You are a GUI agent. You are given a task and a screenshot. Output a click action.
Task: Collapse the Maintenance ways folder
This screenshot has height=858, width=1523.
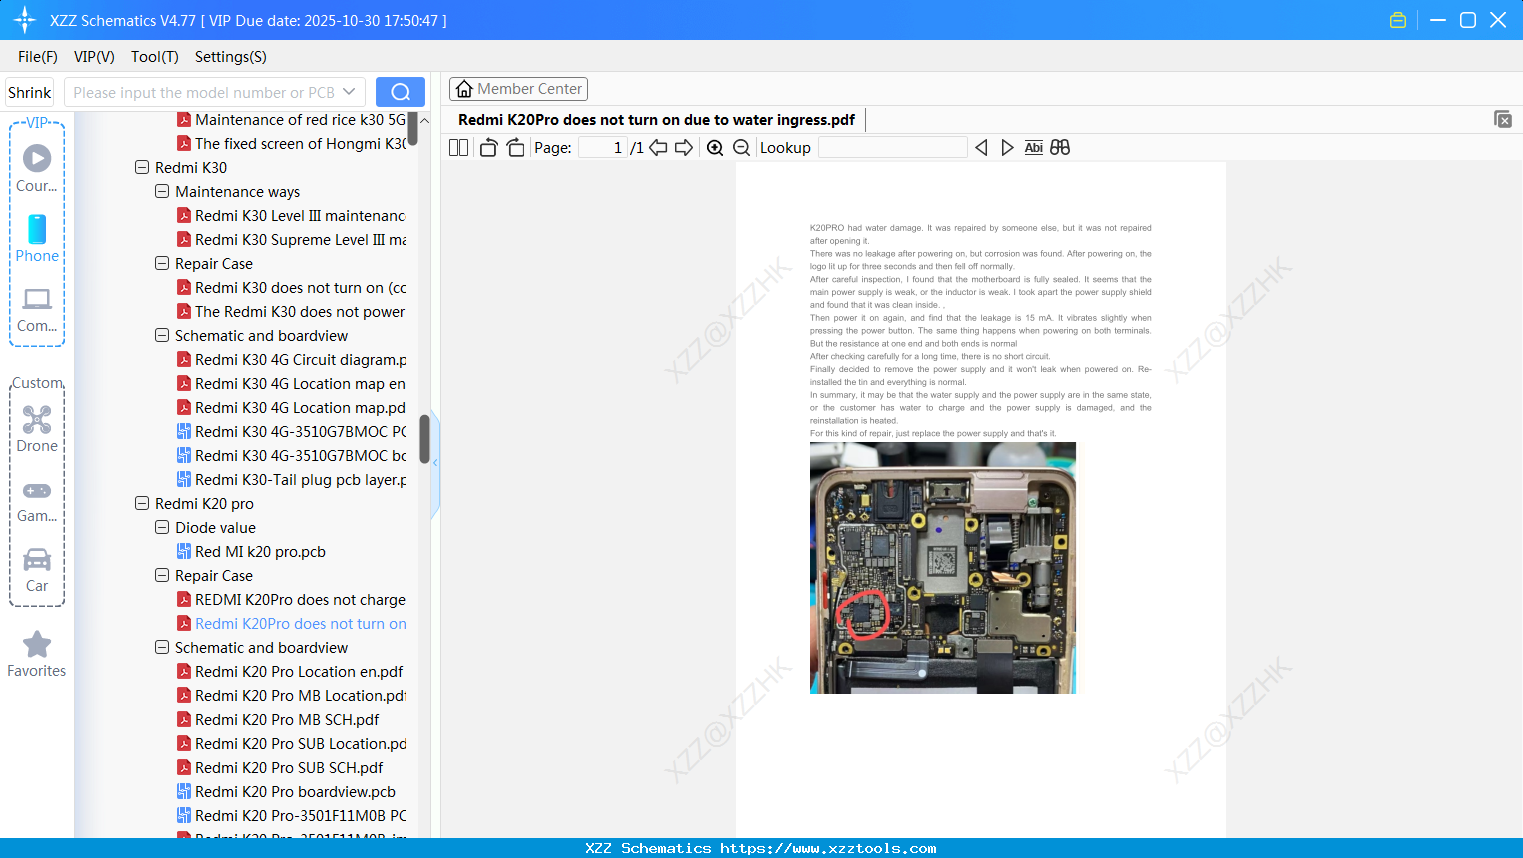click(162, 191)
